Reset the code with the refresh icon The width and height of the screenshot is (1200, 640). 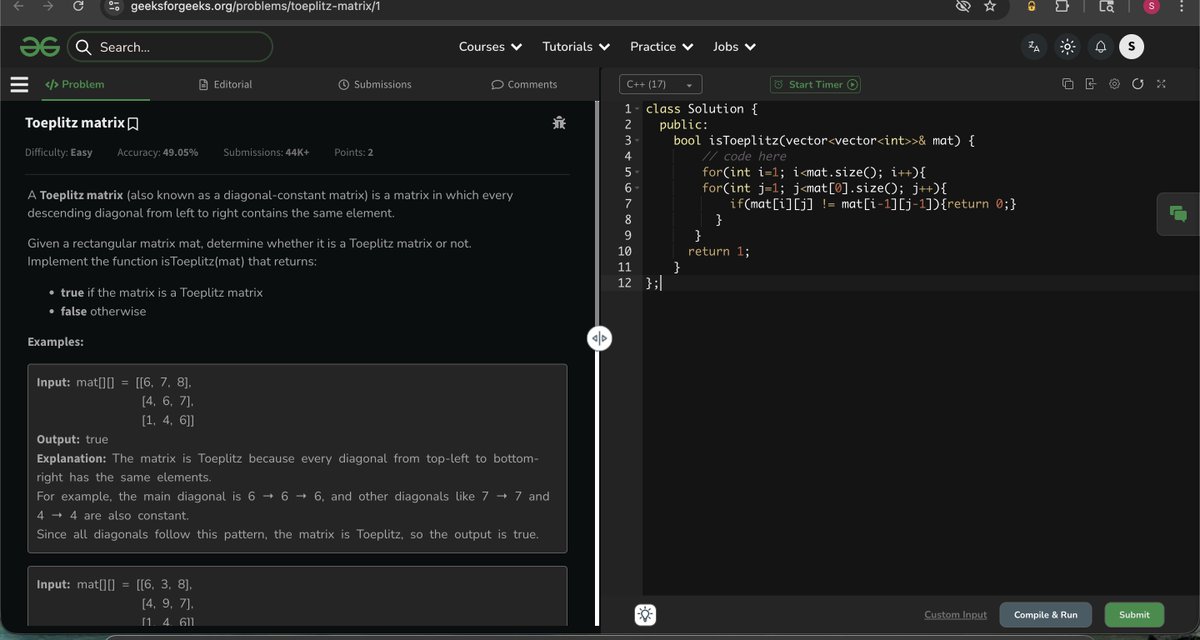point(1137,84)
